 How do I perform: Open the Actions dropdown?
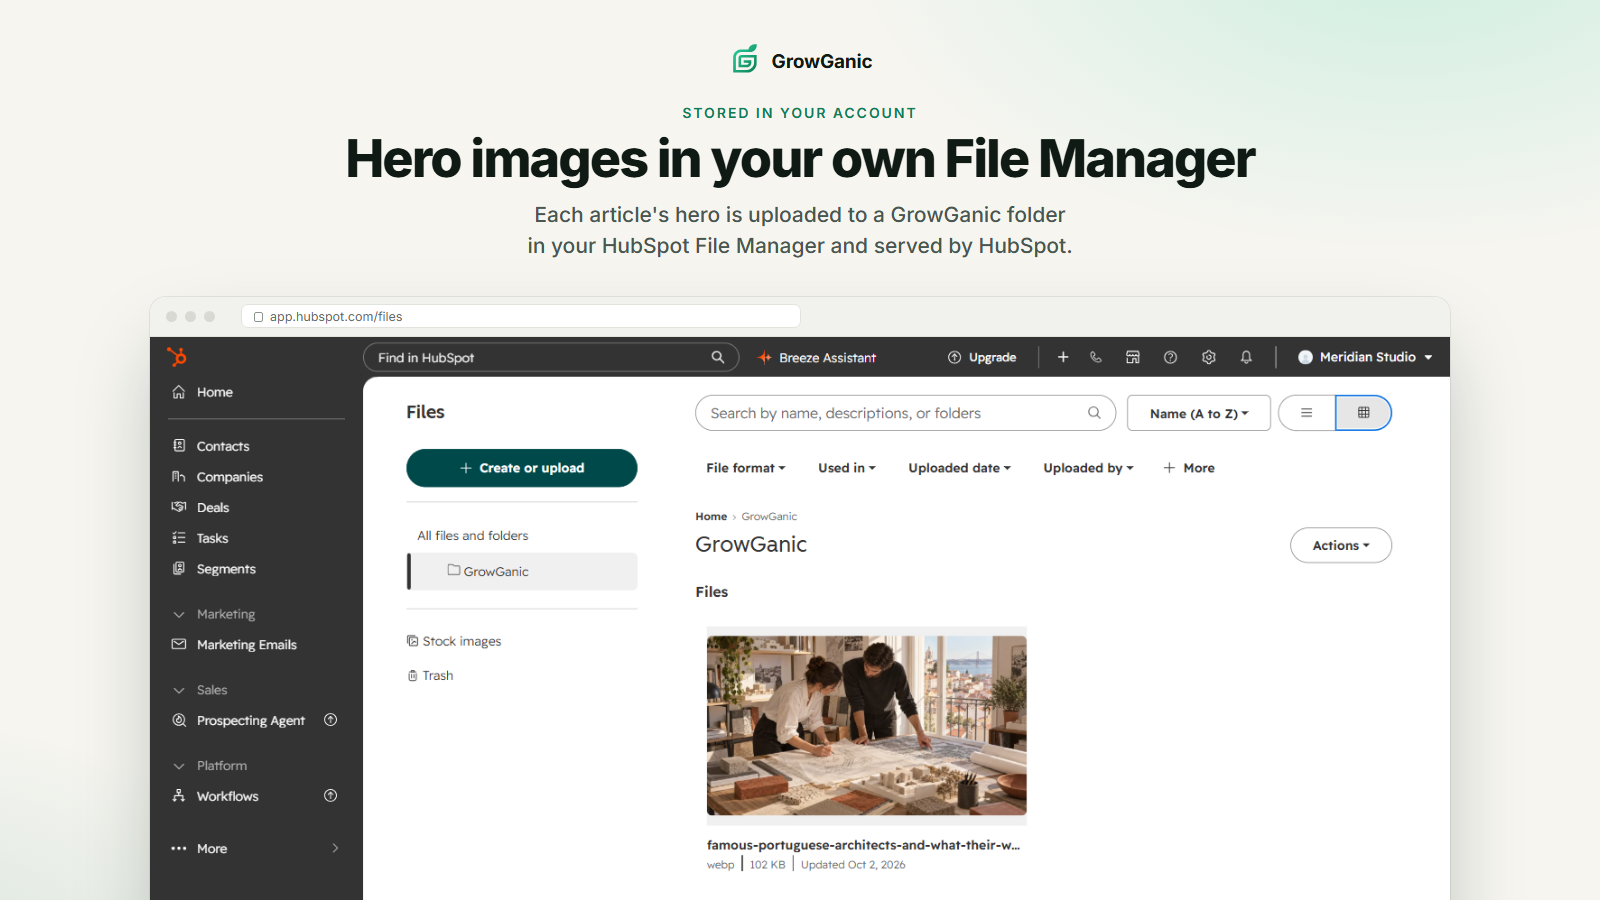click(1341, 545)
